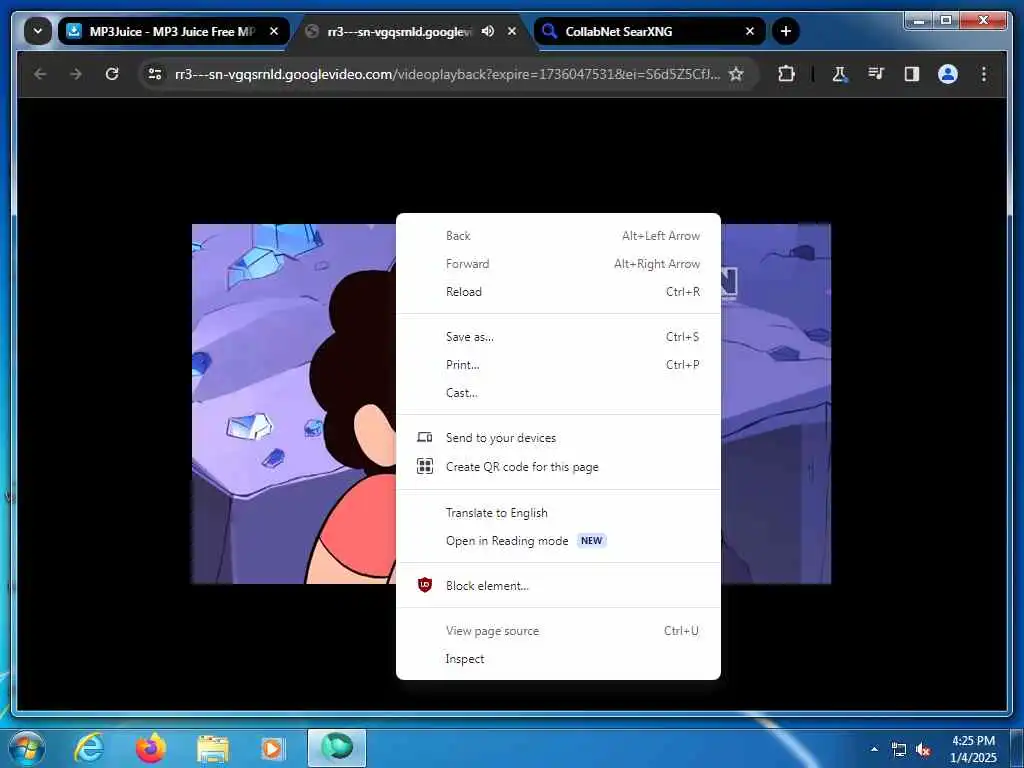Open Windows Media Player taskbar icon

(272, 749)
